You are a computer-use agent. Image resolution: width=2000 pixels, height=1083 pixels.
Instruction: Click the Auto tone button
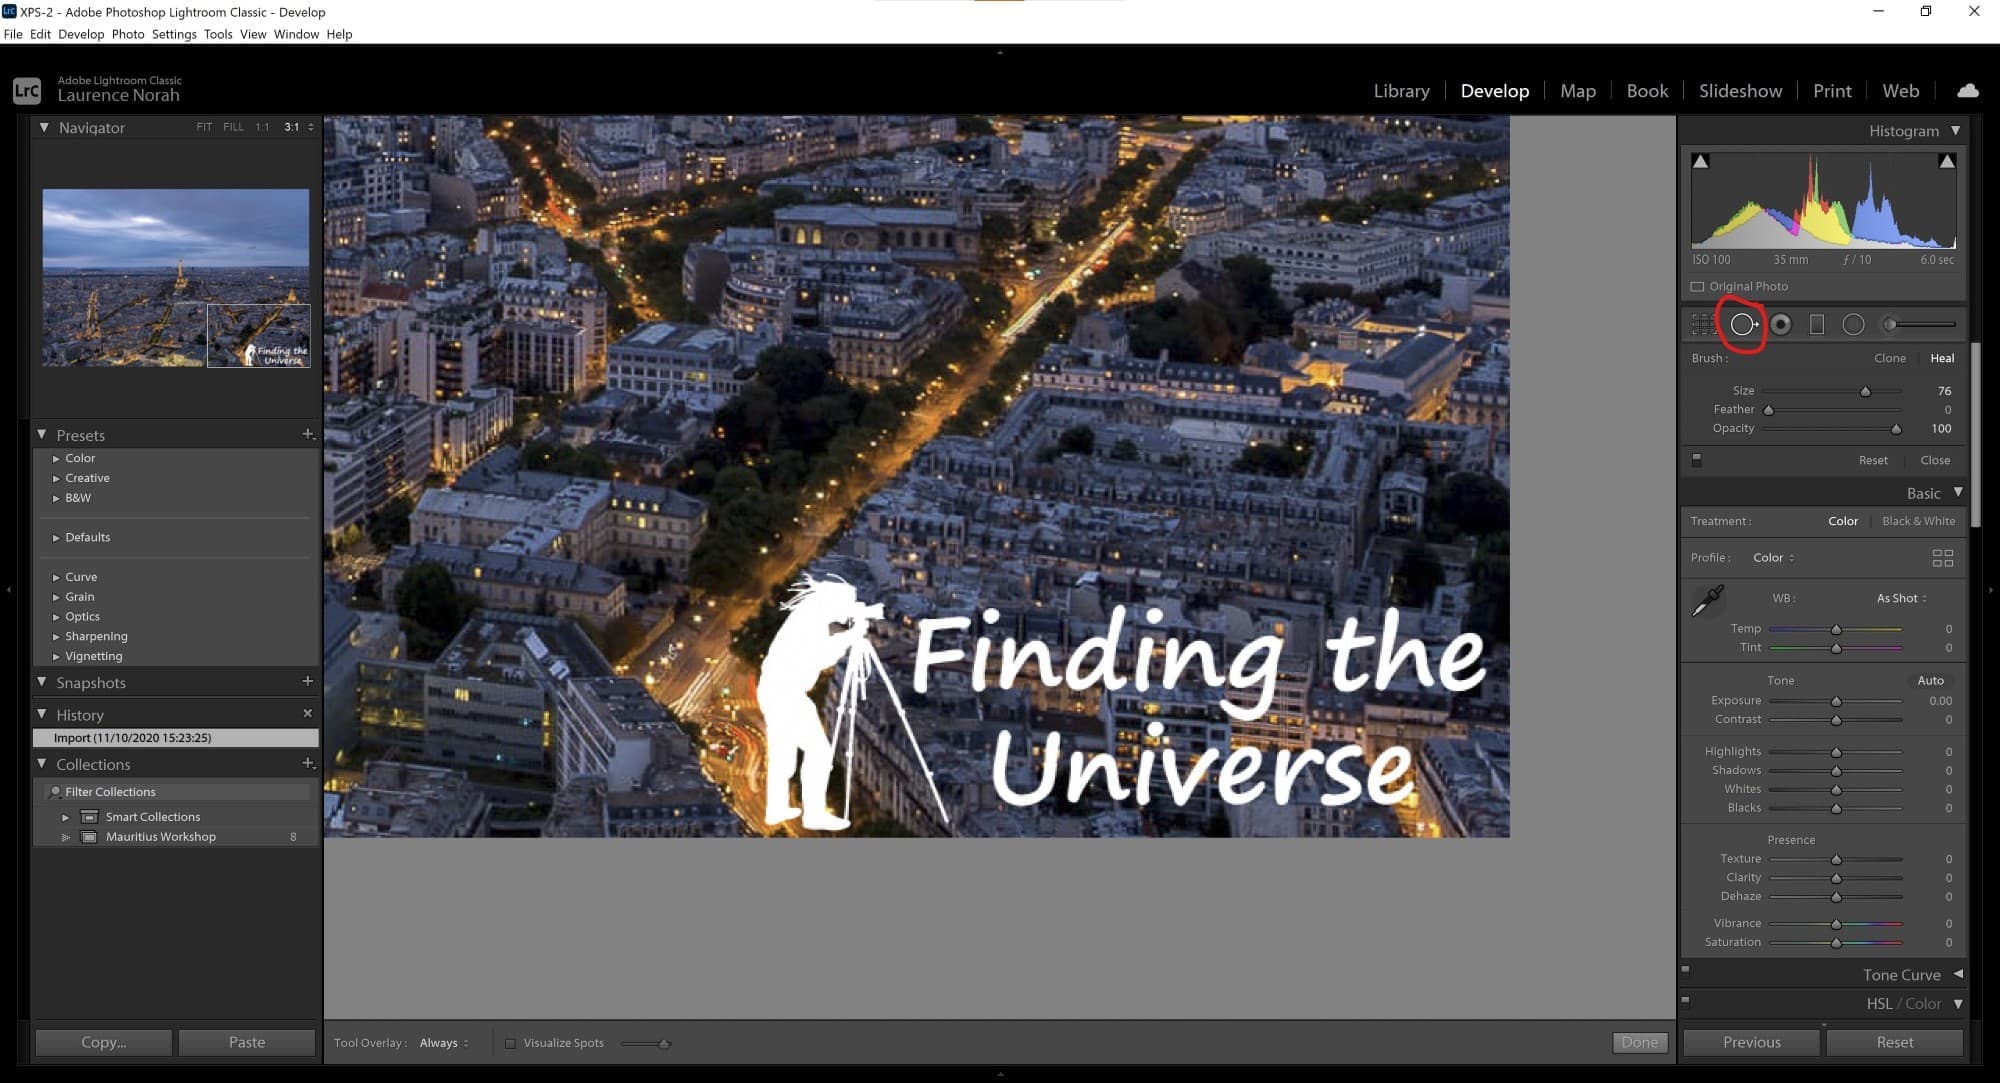[1930, 680]
